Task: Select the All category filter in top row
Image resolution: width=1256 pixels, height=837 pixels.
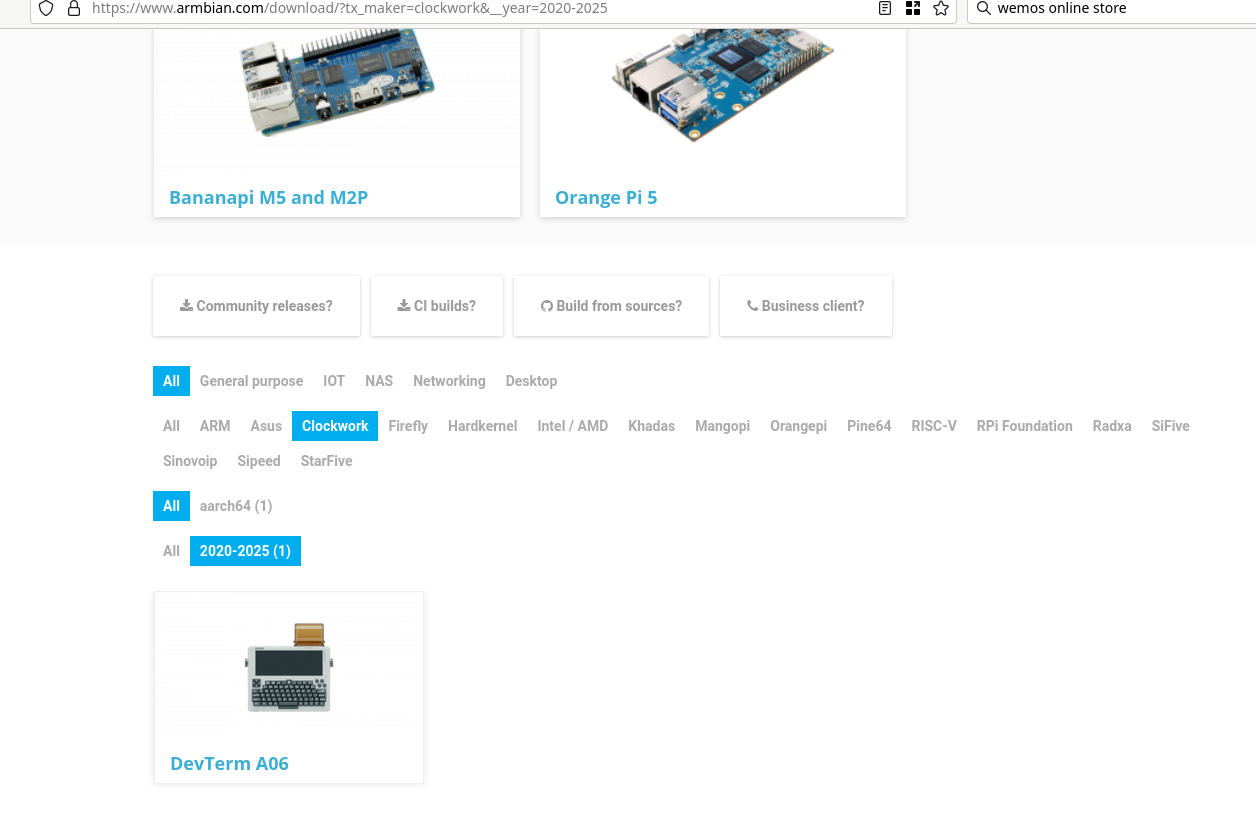Action: click(x=171, y=381)
